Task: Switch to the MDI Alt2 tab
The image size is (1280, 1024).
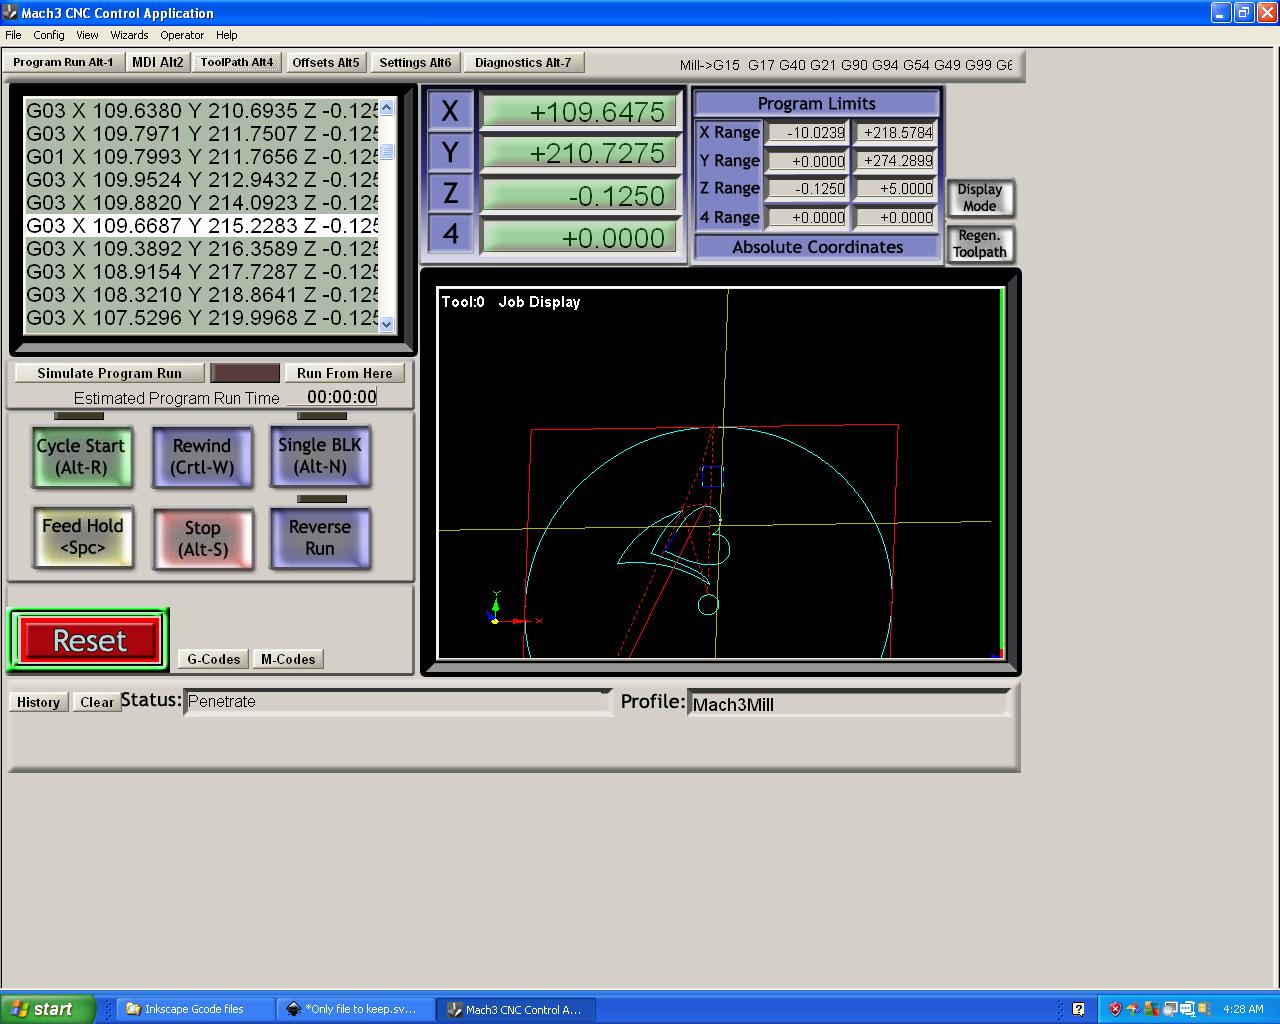Action: (x=158, y=62)
